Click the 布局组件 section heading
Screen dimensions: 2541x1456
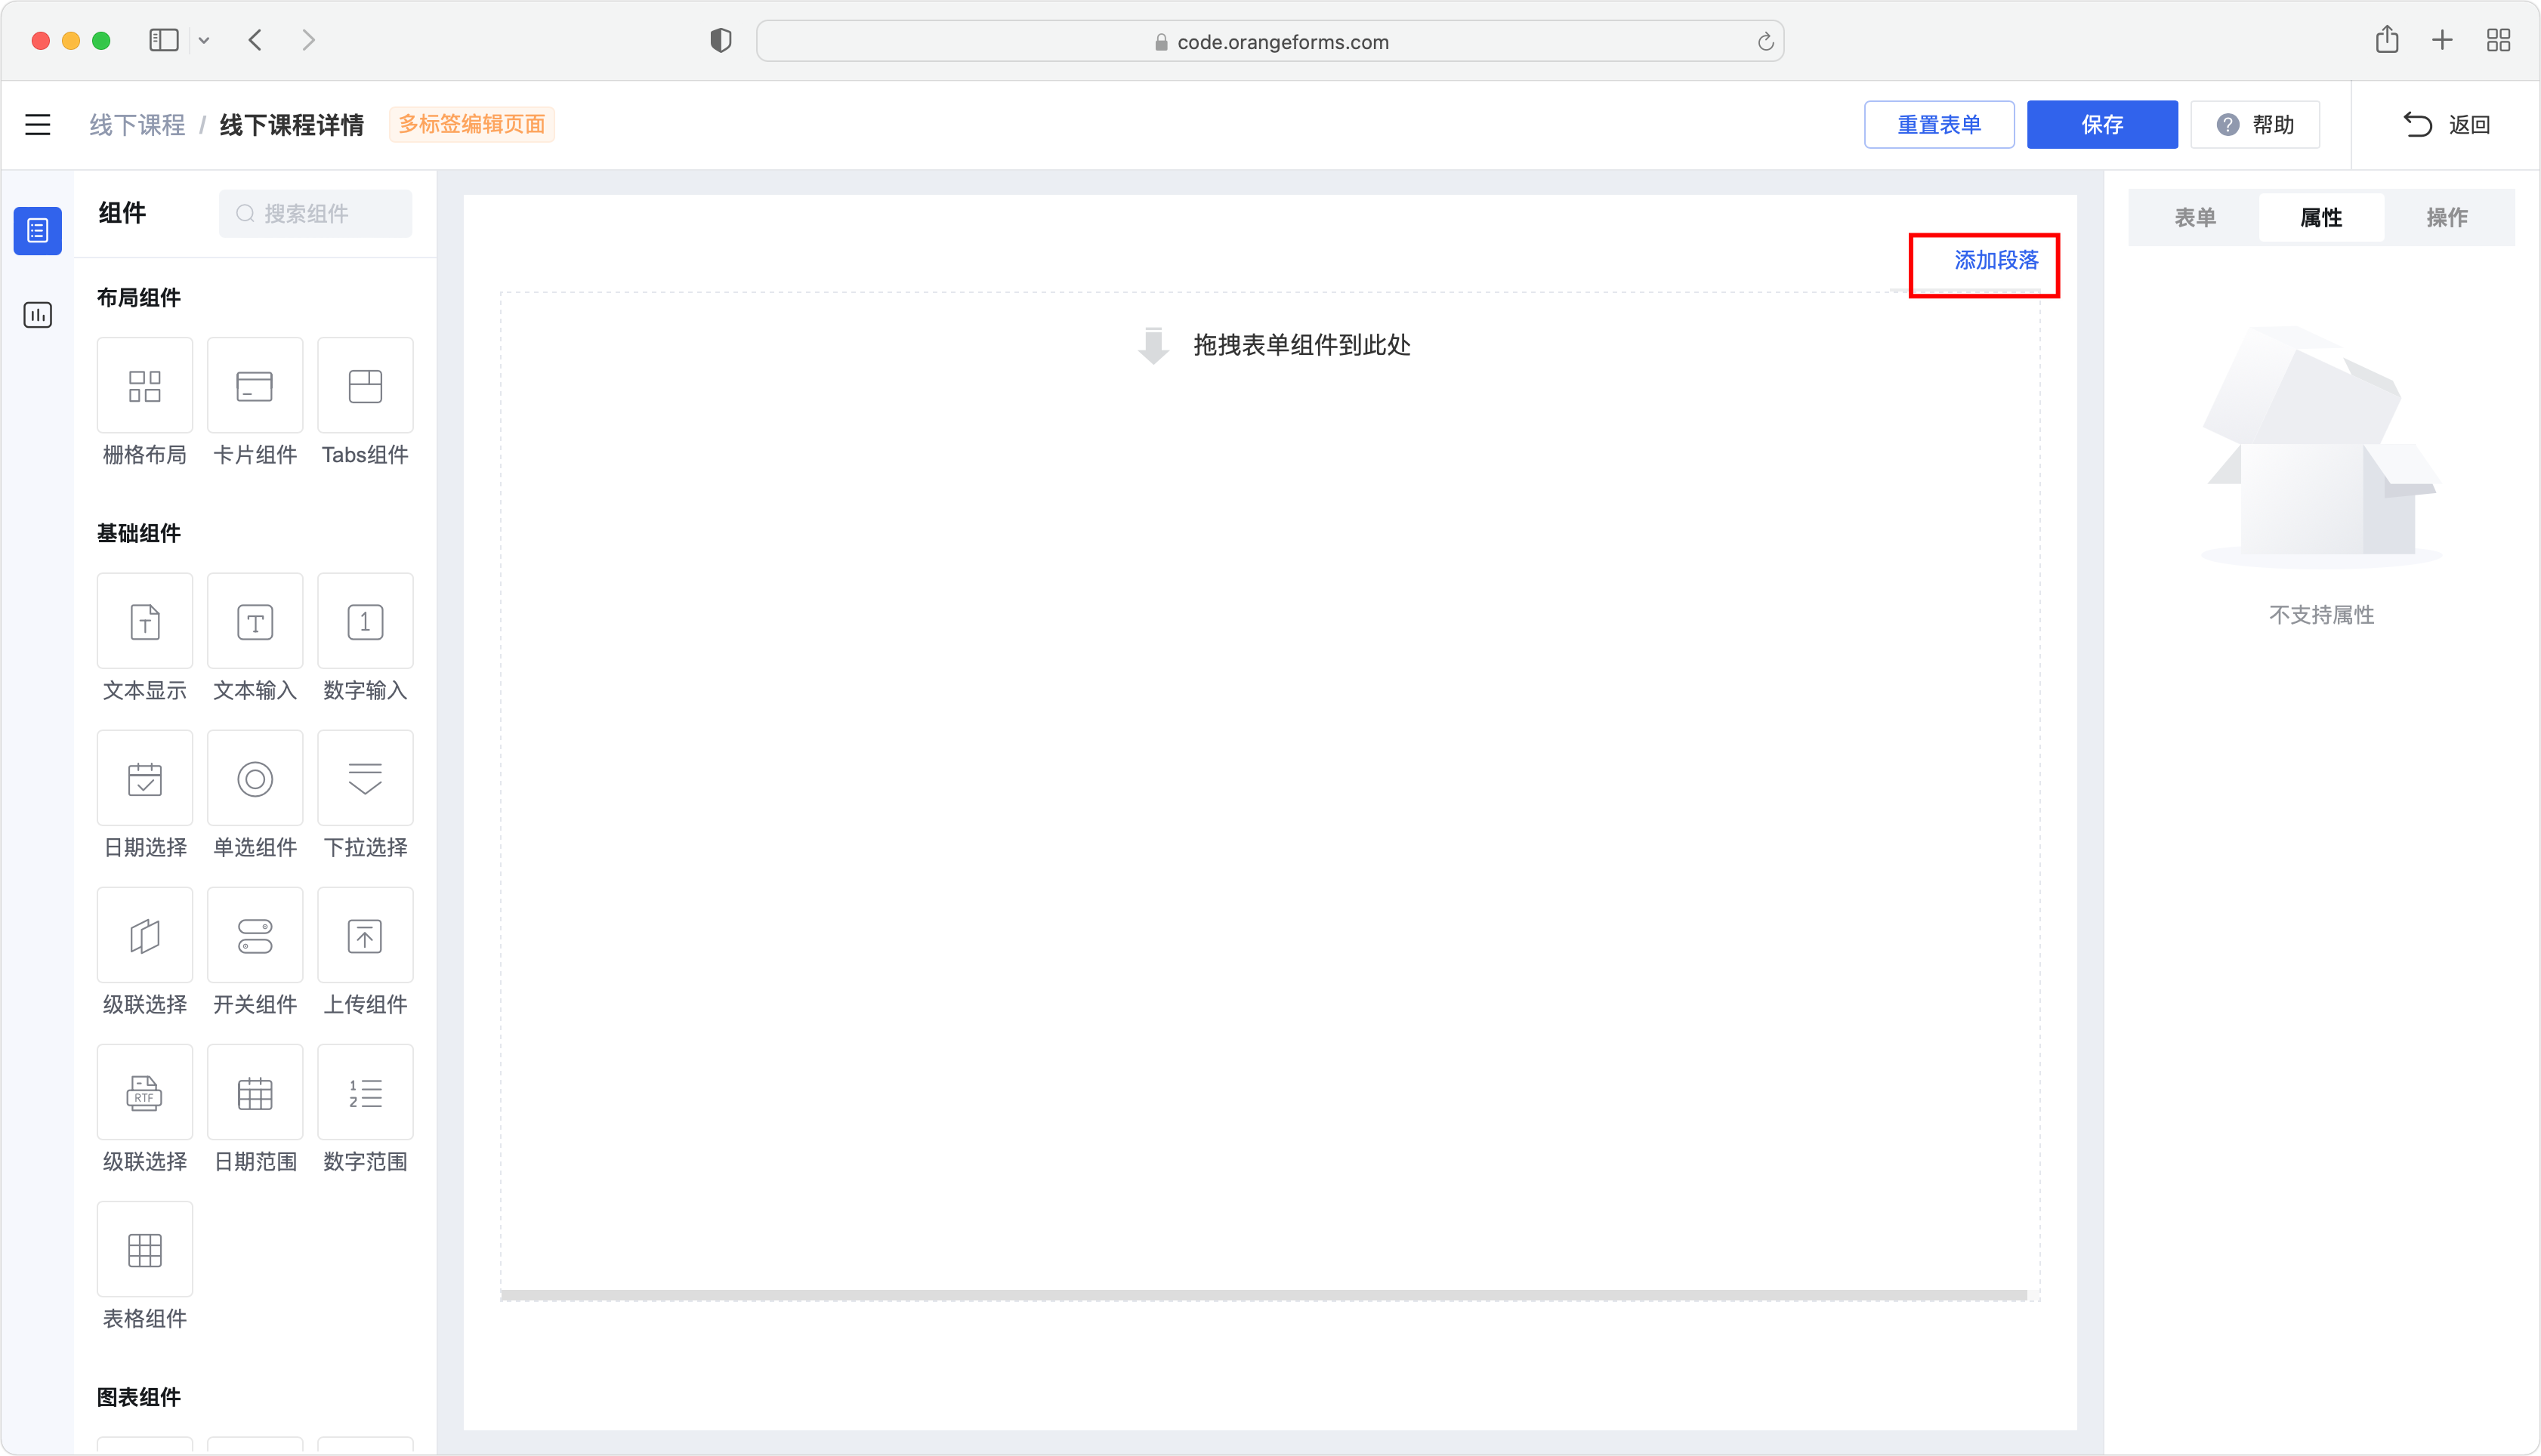[138, 297]
